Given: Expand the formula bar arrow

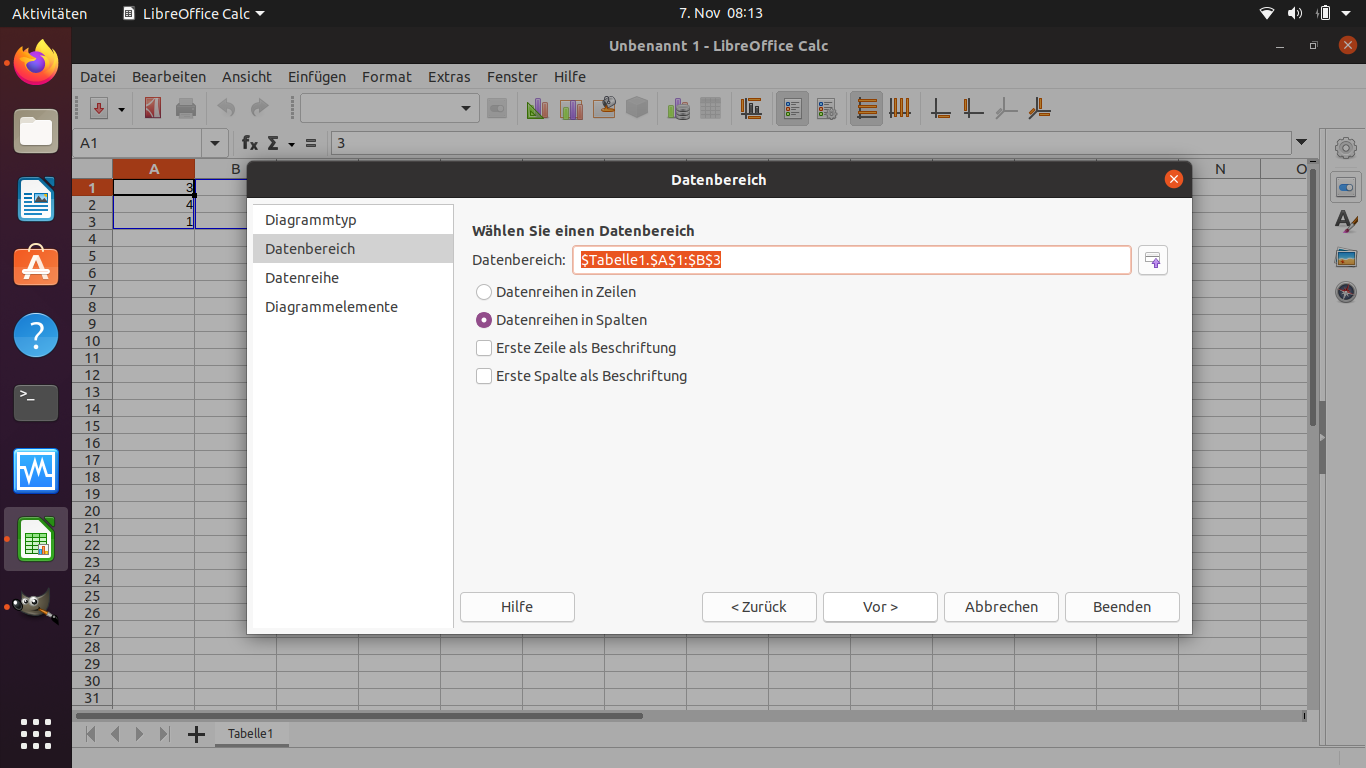Looking at the screenshot, I should 1301,143.
